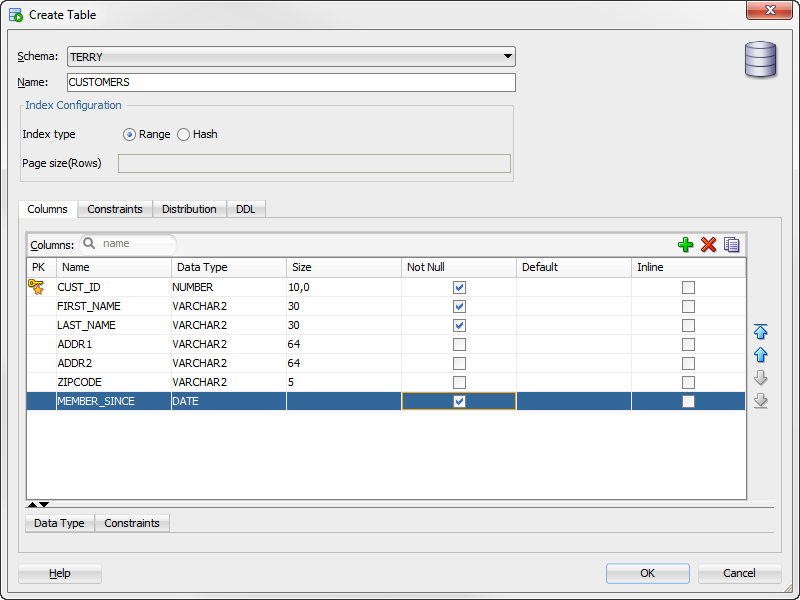This screenshot has height=600, width=800.
Task: Click the Not Null column header
Action: point(459,267)
